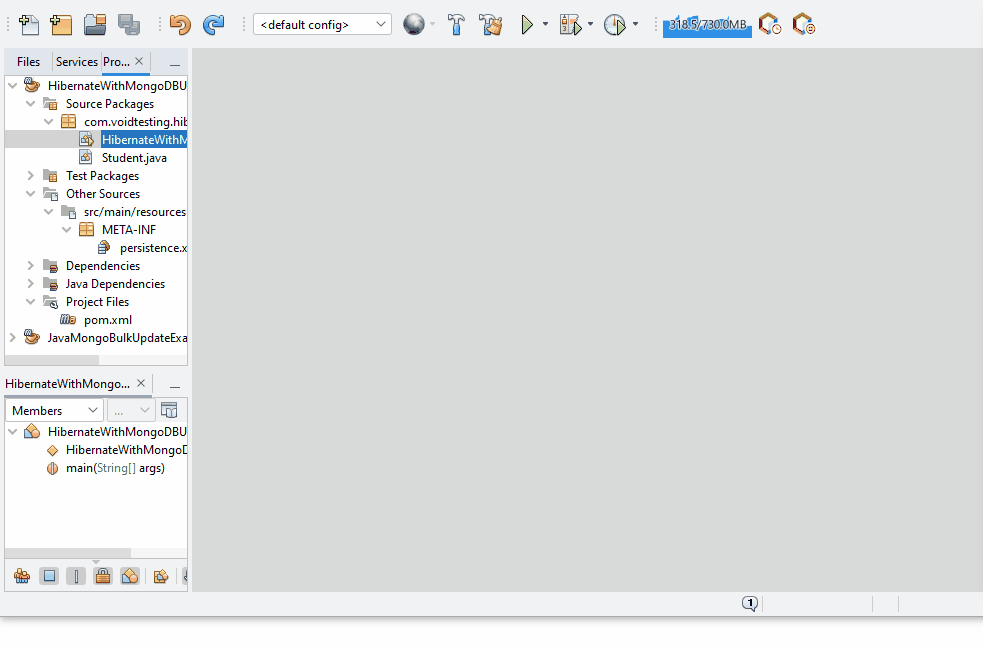Click the constructor diamond icon in Navigator

pos(53,450)
